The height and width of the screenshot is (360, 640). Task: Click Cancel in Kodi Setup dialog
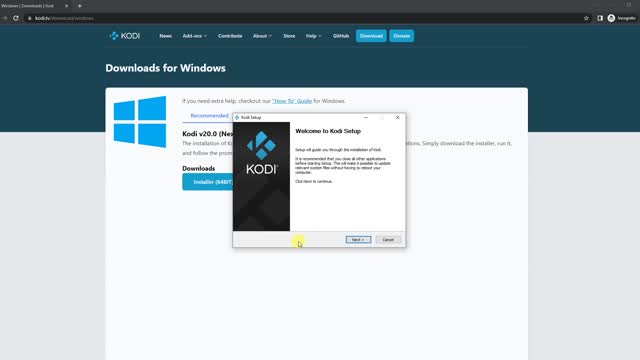click(x=388, y=240)
